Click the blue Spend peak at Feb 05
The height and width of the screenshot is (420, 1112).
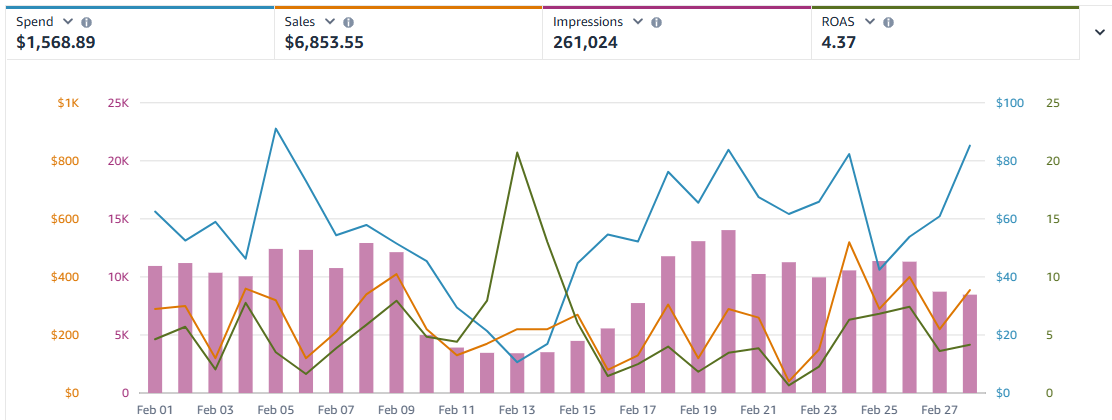click(x=275, y=128)
